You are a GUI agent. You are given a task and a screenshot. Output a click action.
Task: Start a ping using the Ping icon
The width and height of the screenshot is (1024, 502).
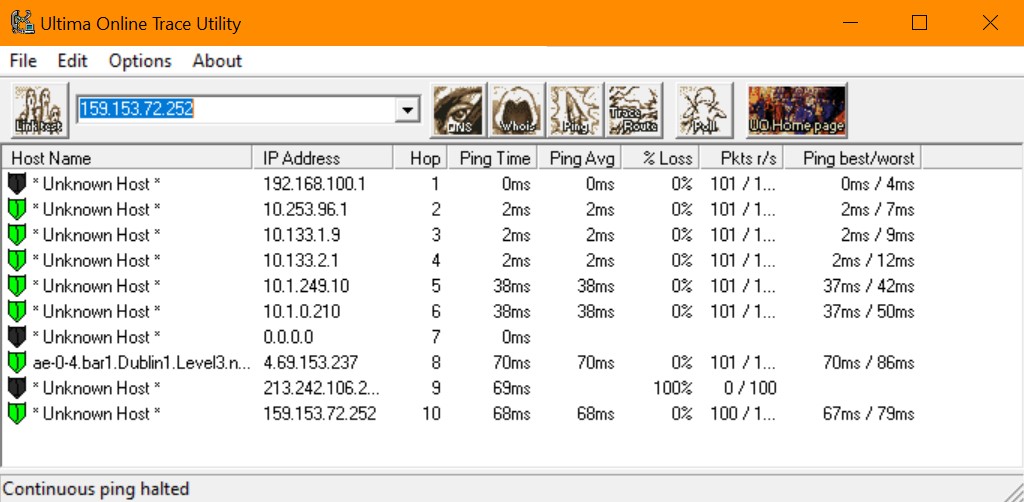coord(575,109)
